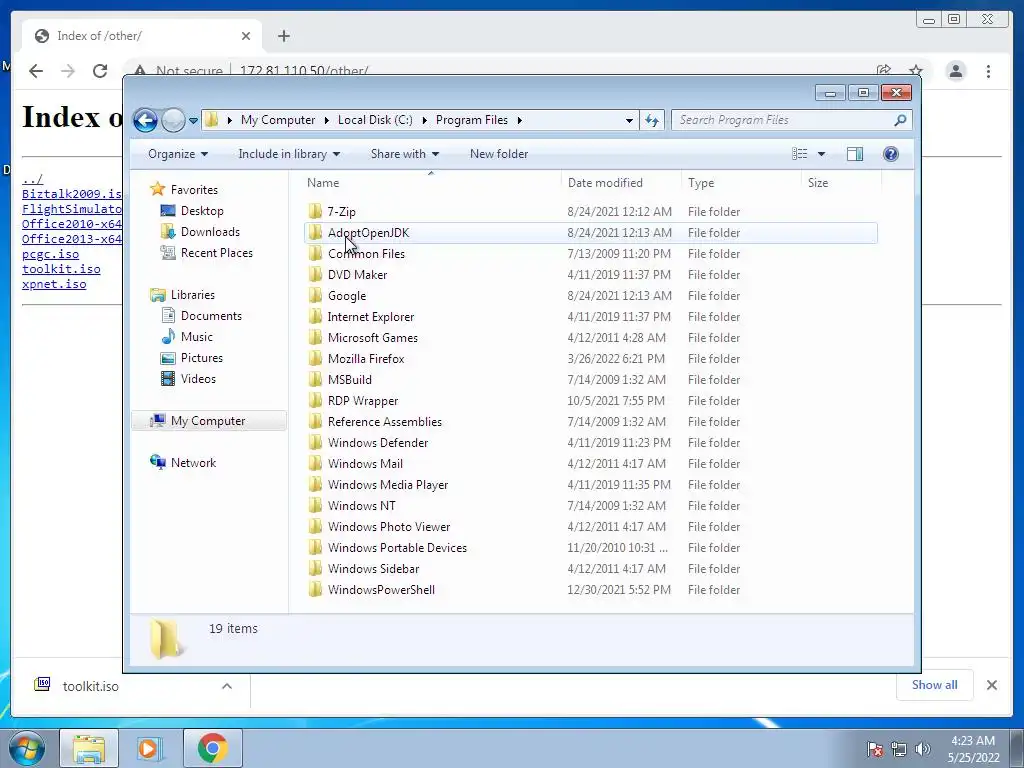Open xpnet.iso link in Chrome page
This screenshot has width=1024, height=768.
point(54,284)
